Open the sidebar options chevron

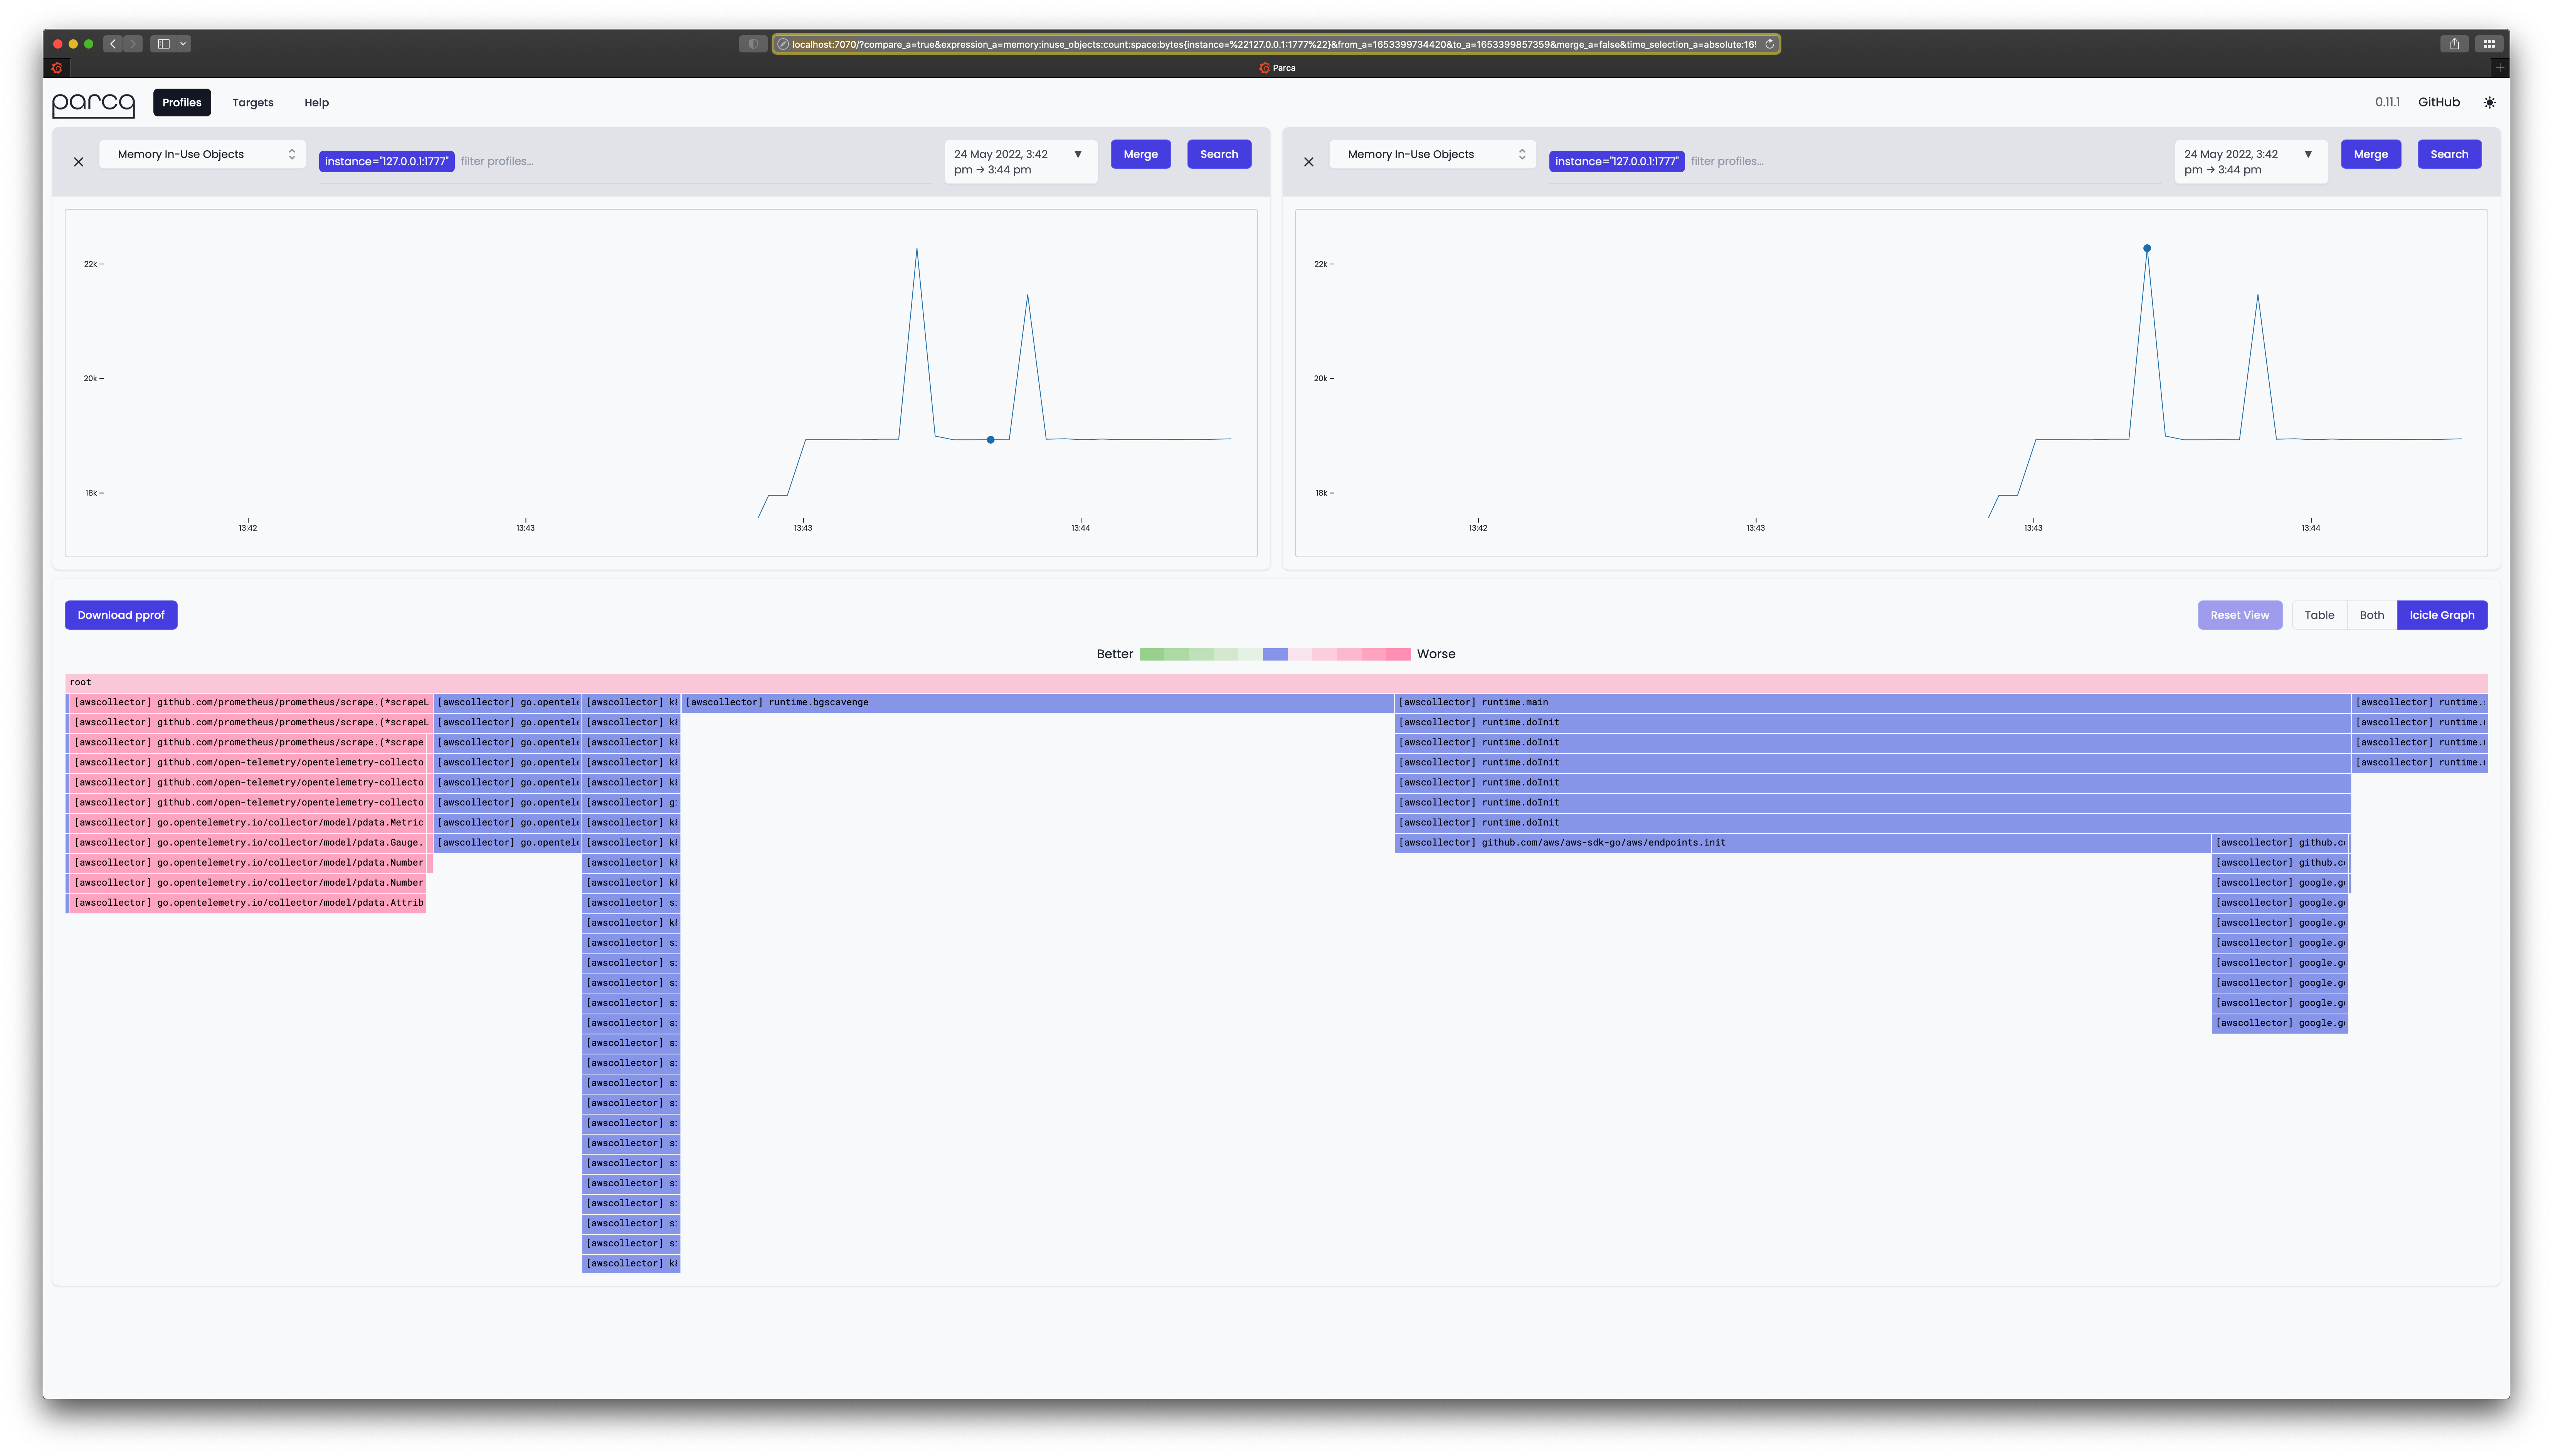click(x=183, y=44)
